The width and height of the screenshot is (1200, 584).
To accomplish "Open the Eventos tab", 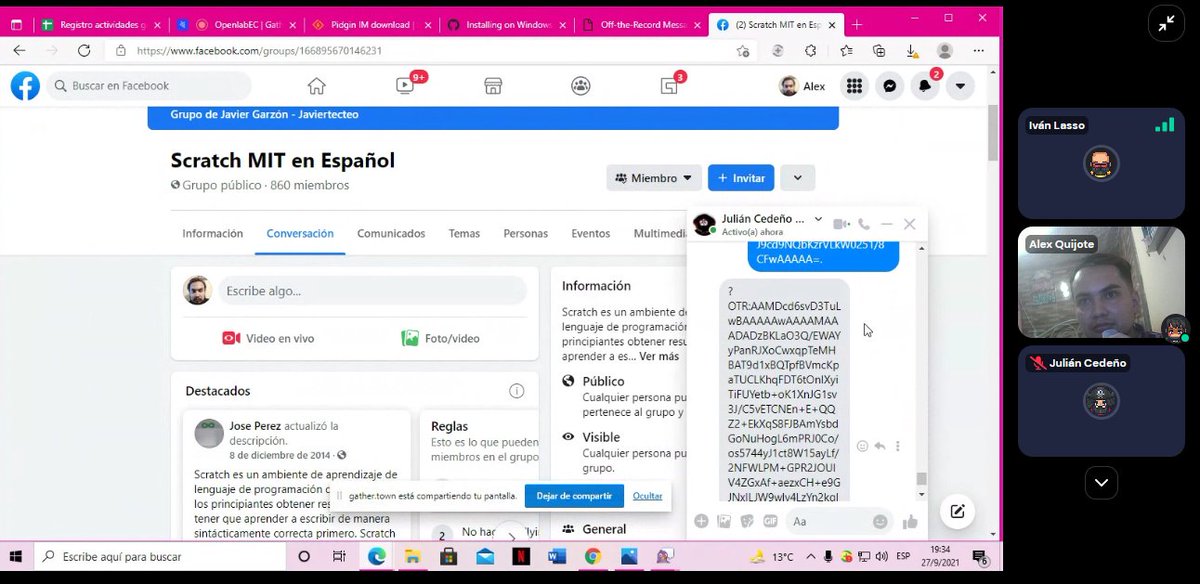I will click(x=591, y=233).
